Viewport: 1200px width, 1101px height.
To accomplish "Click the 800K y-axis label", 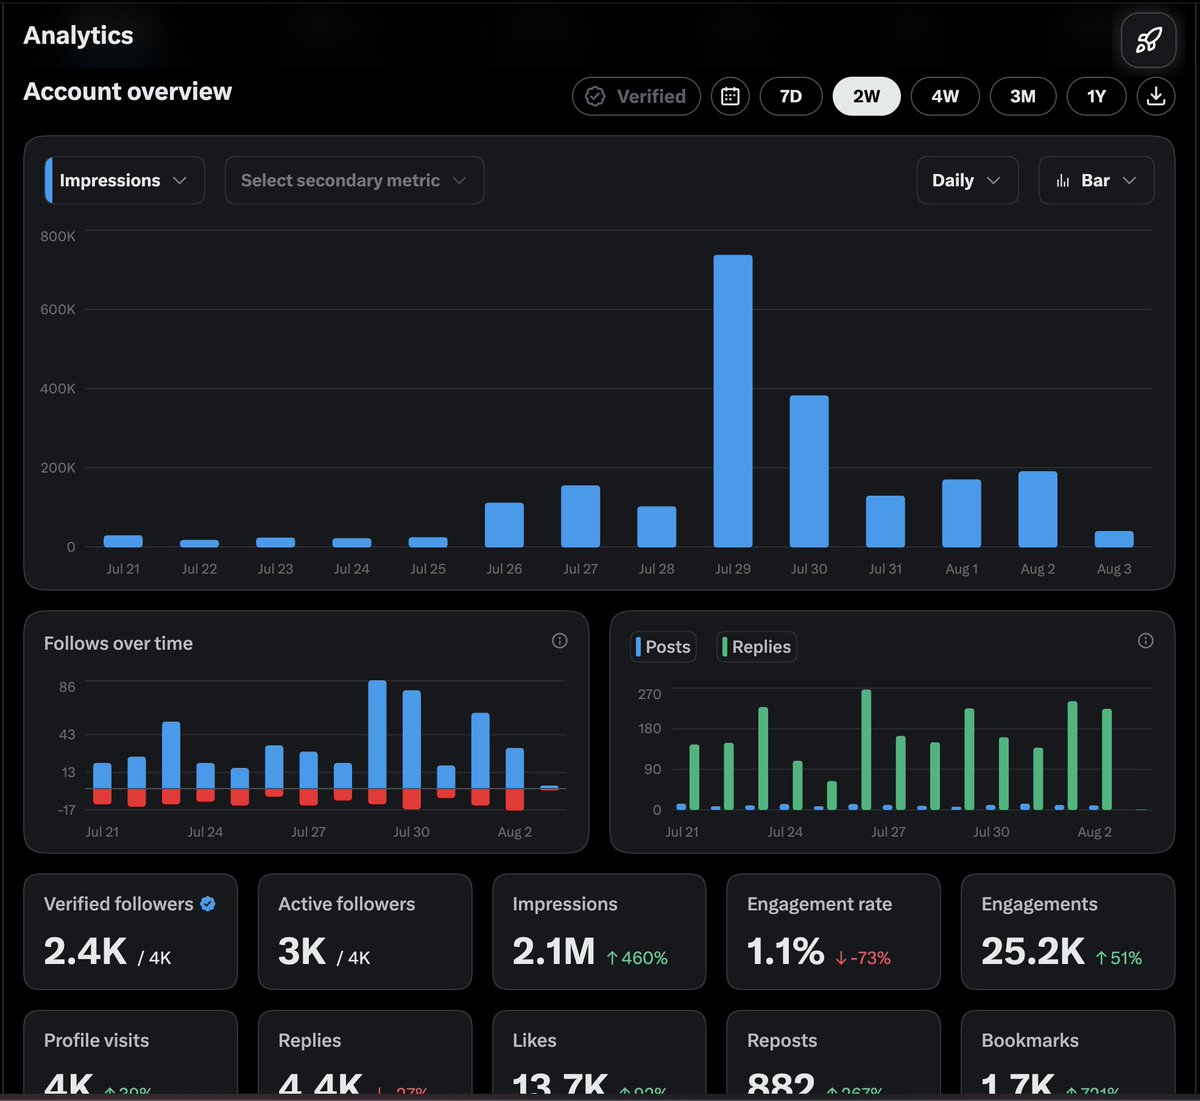I will coord(58,236).
